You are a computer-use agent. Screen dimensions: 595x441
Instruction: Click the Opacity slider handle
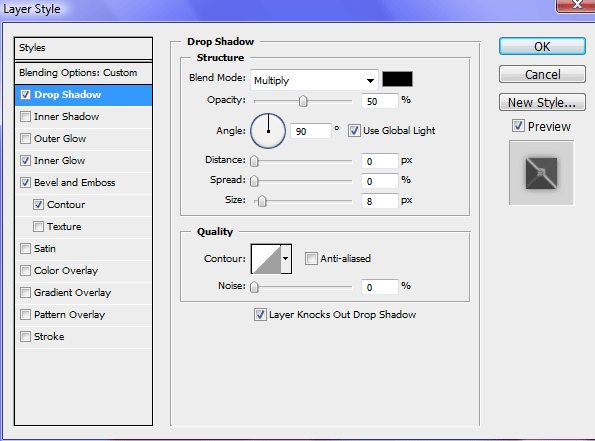303,101
